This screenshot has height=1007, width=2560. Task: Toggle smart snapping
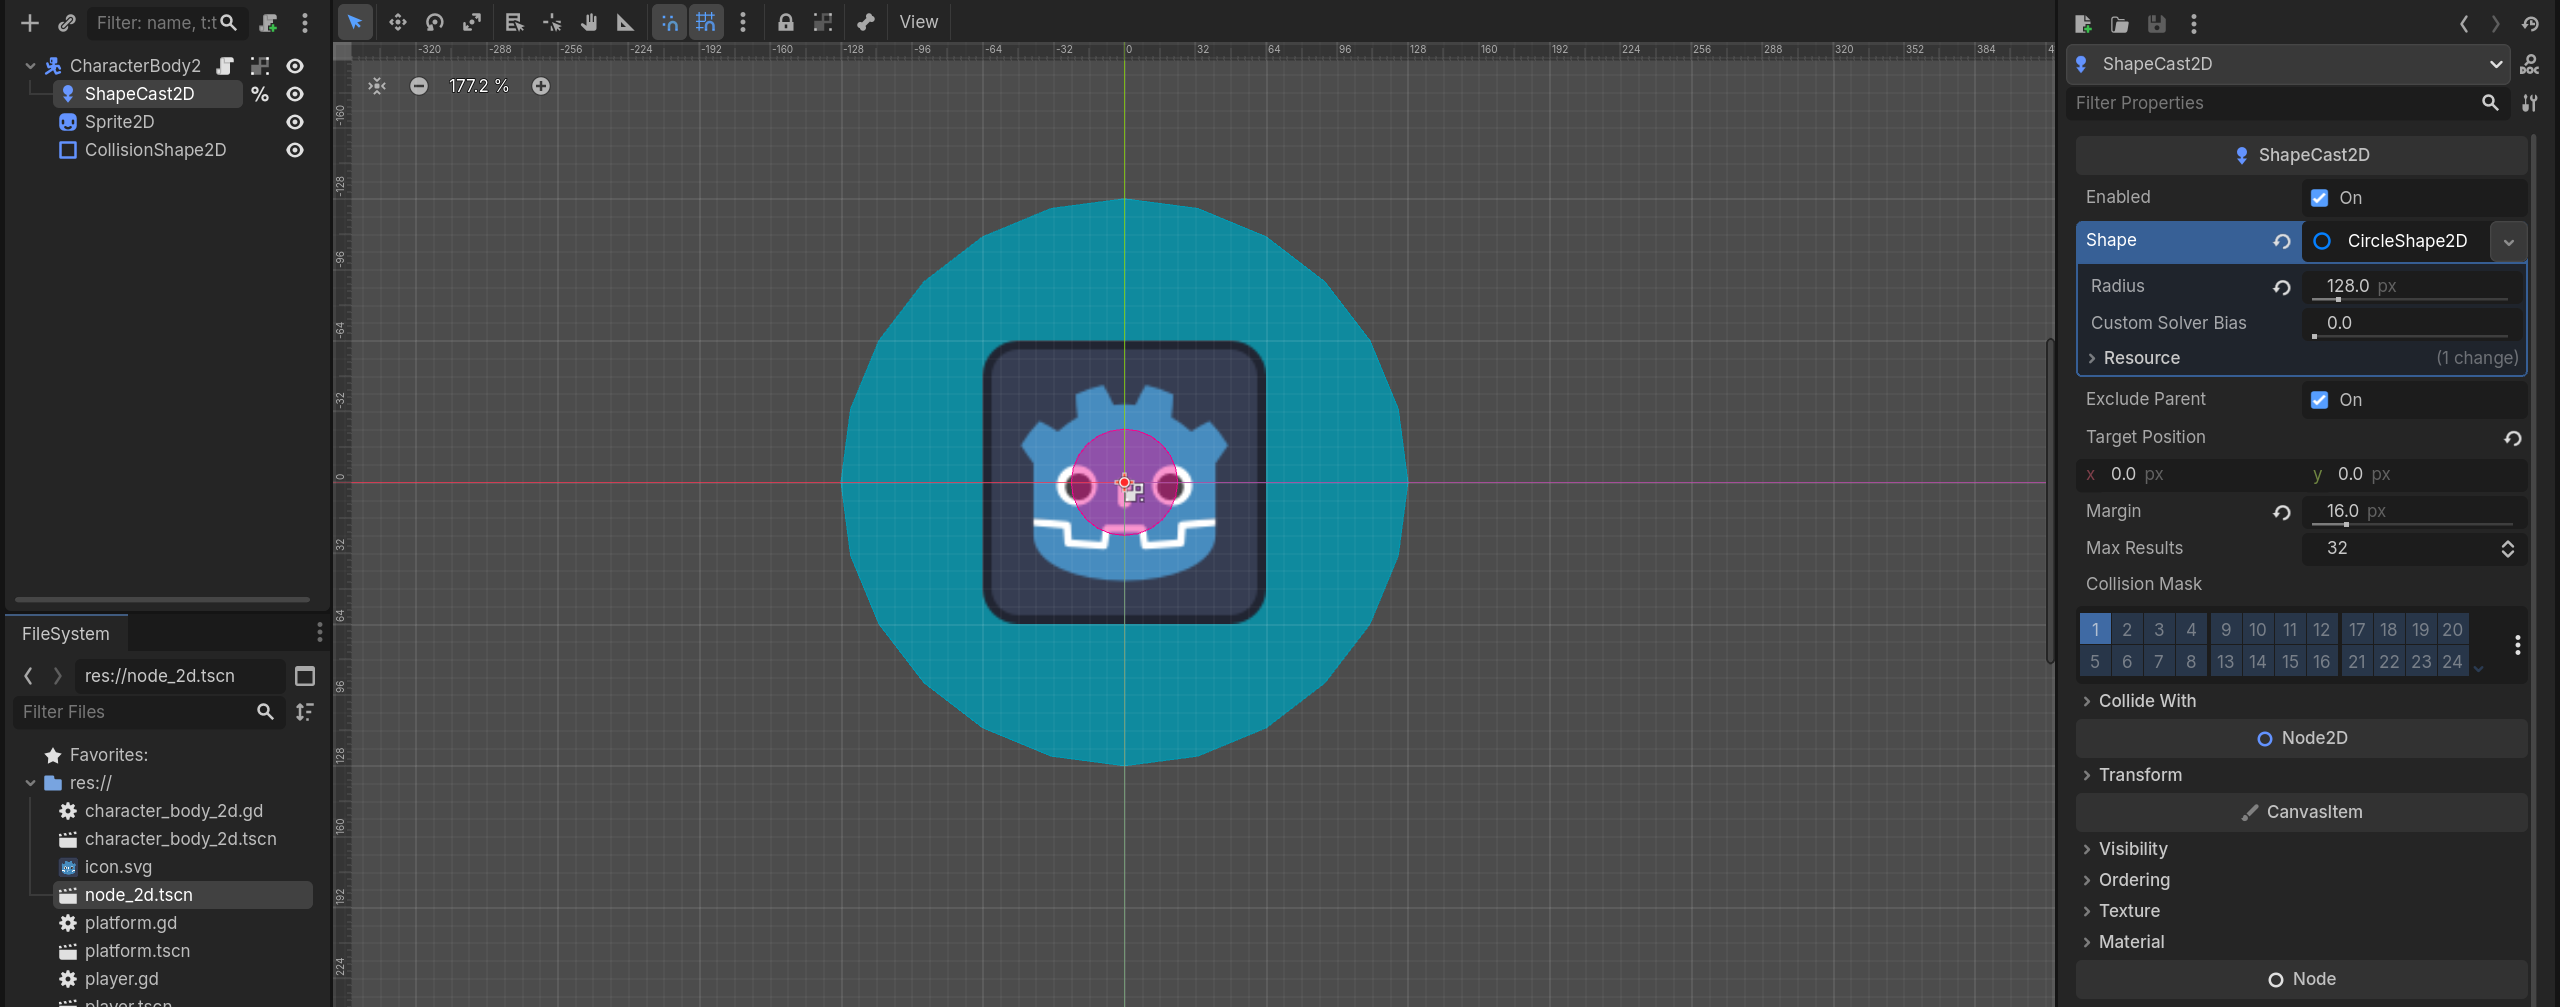[669, 22]
